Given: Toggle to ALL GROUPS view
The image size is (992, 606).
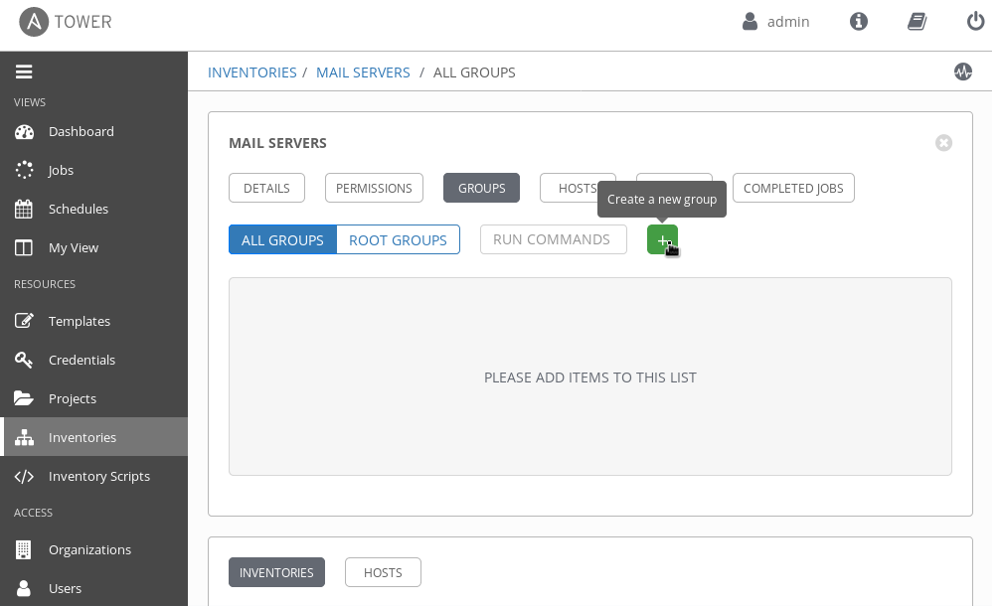Looking at the screenshot, I should [x=283, y=240].
